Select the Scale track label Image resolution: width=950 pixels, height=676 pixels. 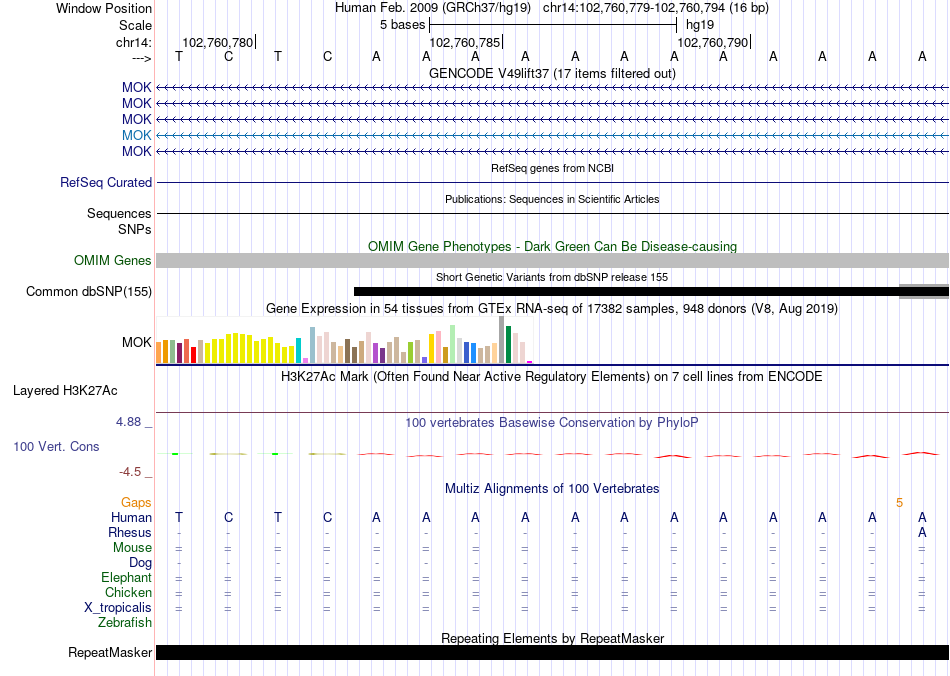point(135,25)
